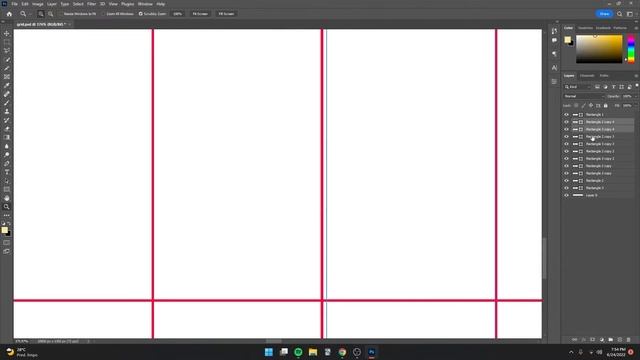Image resolution: width=640 pixels, height=360 pixels.
Task: Click lock all padlock icon
Action: [x=606, y=106]
